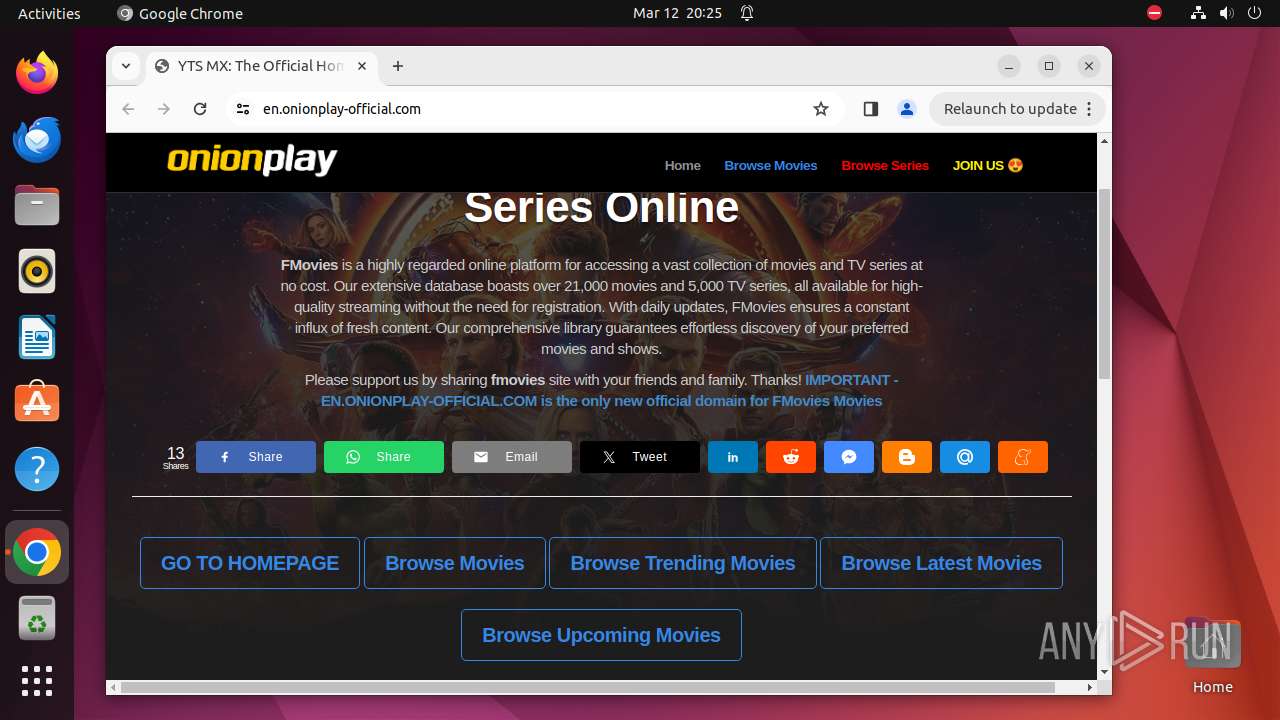Image resolution: width=1280 pixels, height=720 pixels.
Task: Go forward in Chrome history
Action: [x=164, y=109]
